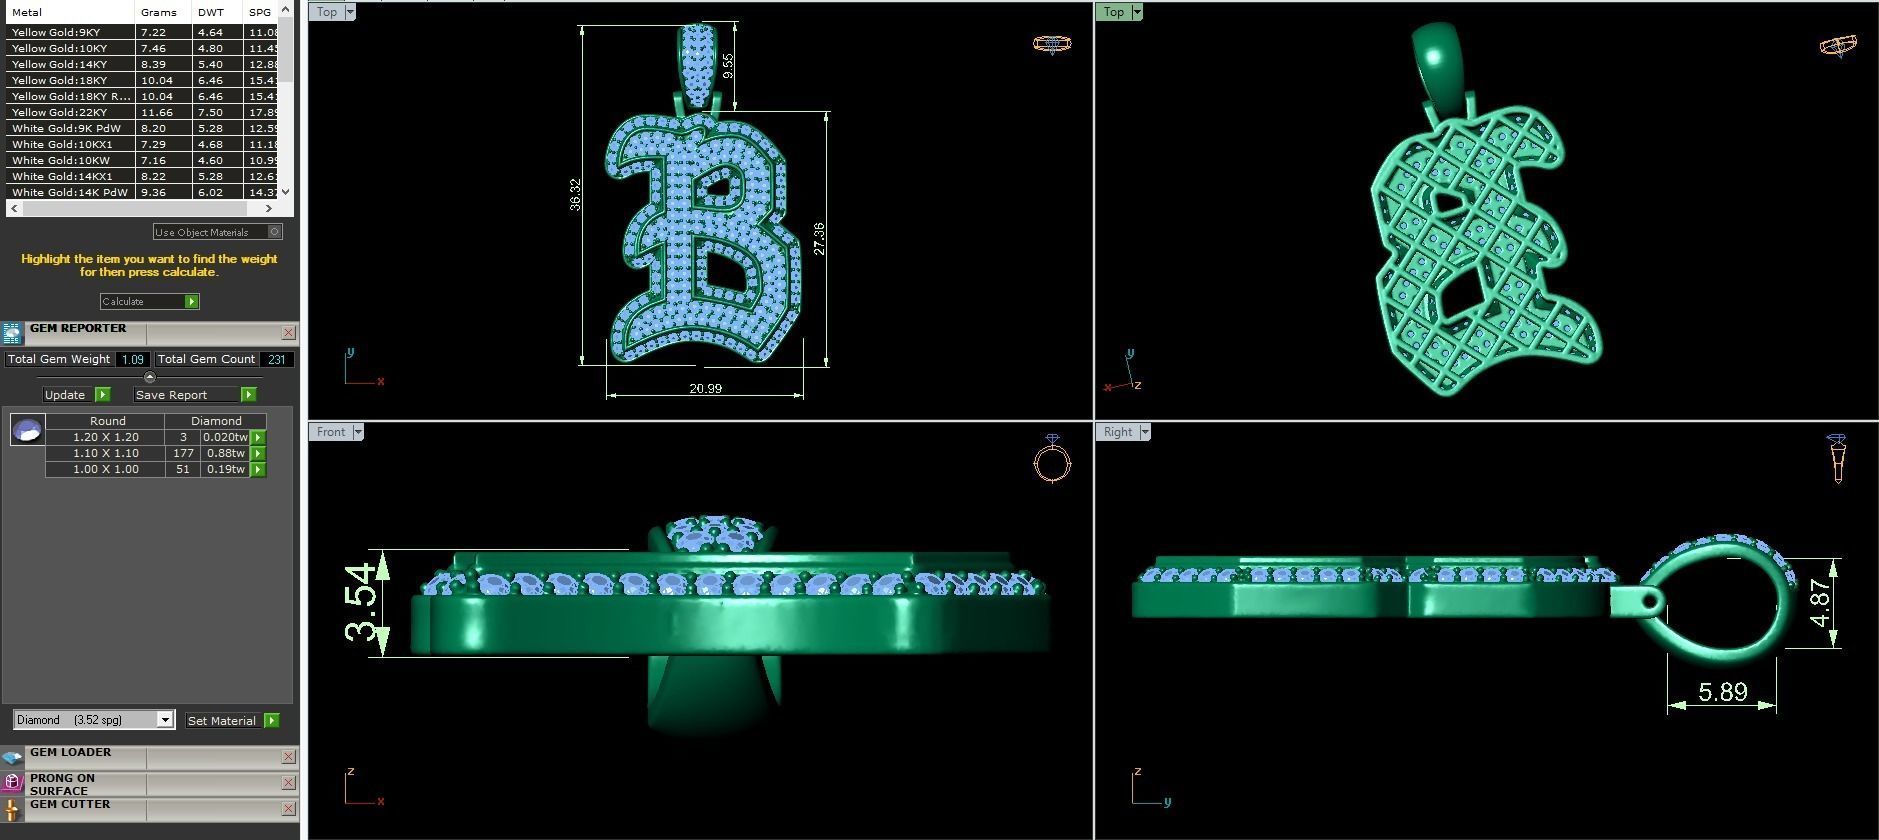
Task: Close the Gem Loader panel
Action: click(x=288, y=757)
